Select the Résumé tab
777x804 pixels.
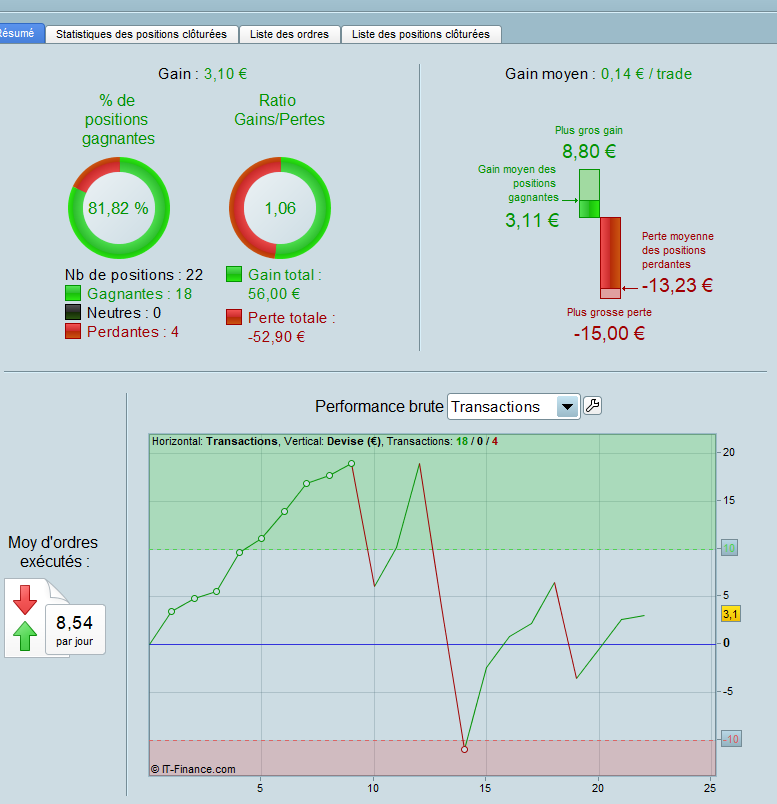(21, 33)
